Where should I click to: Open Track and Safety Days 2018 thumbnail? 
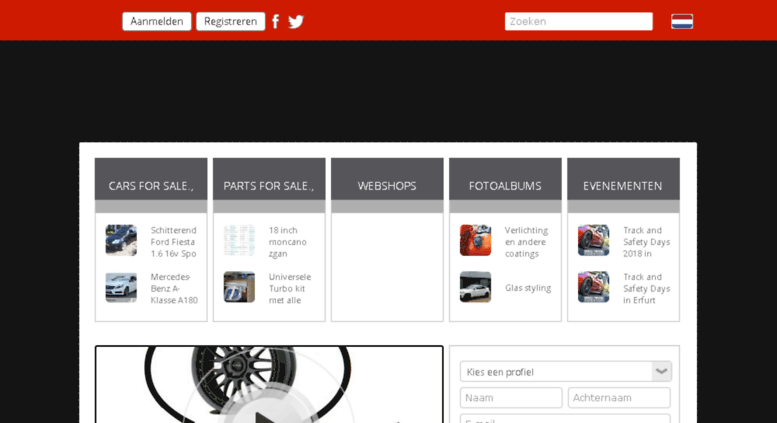click(x=594, y=240)
